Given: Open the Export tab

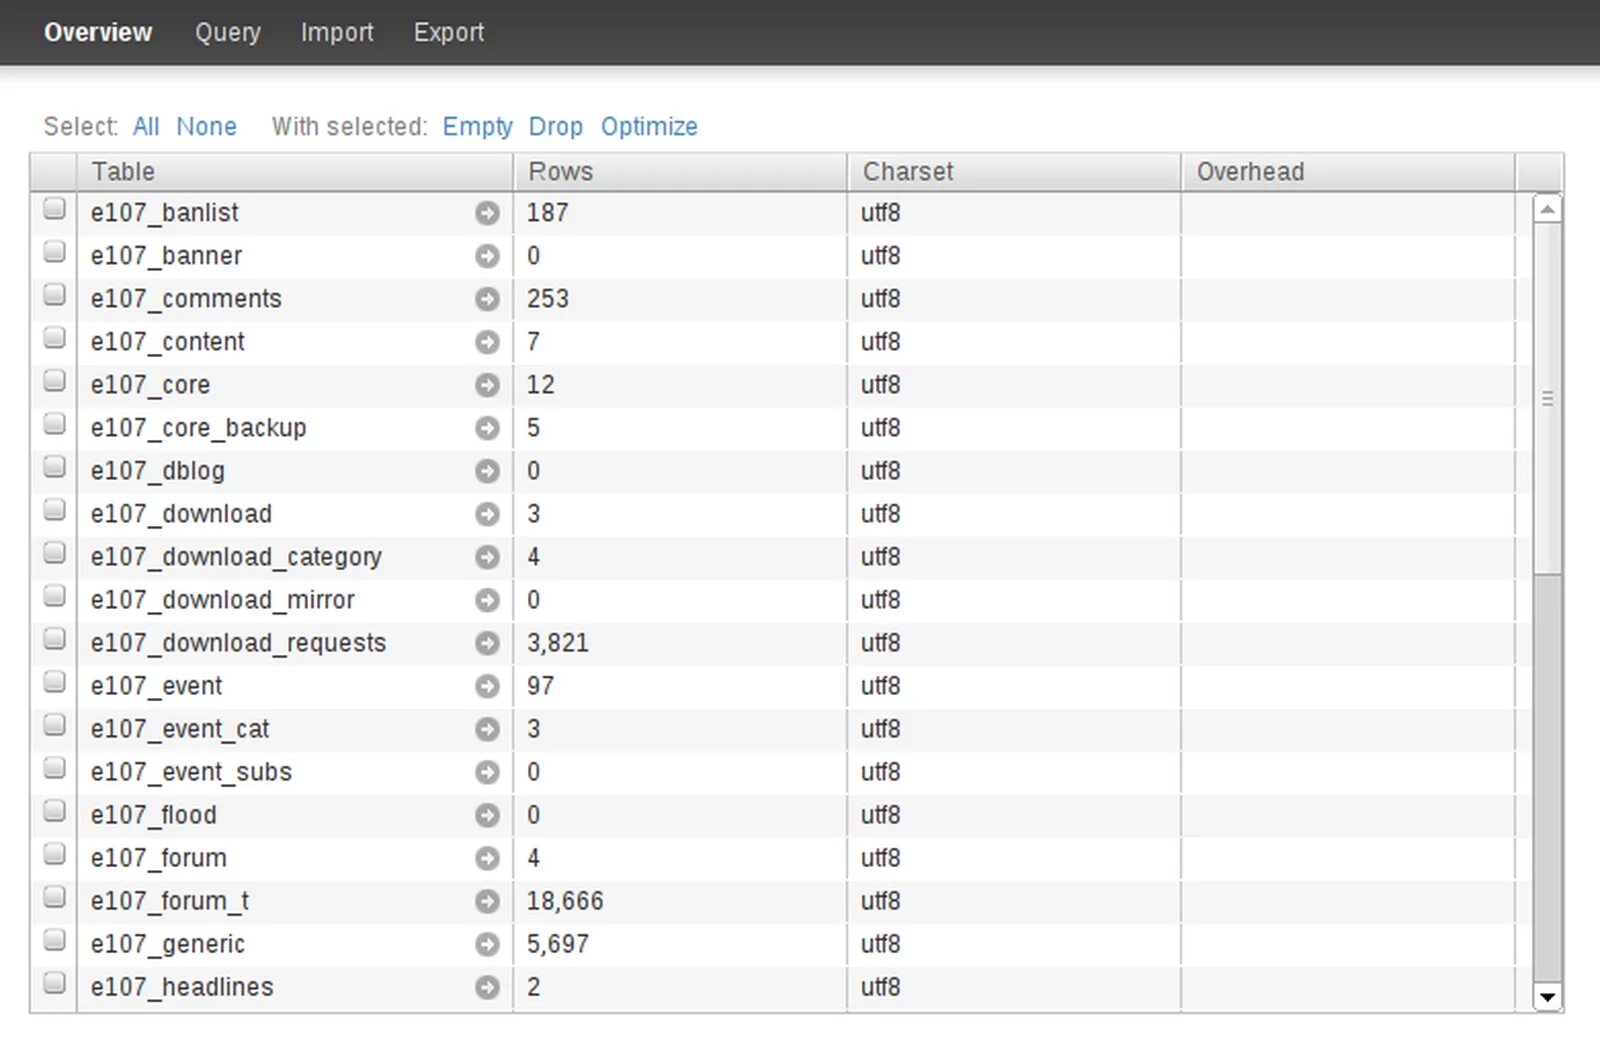Looking at the screenshot, I should point(448,33).
